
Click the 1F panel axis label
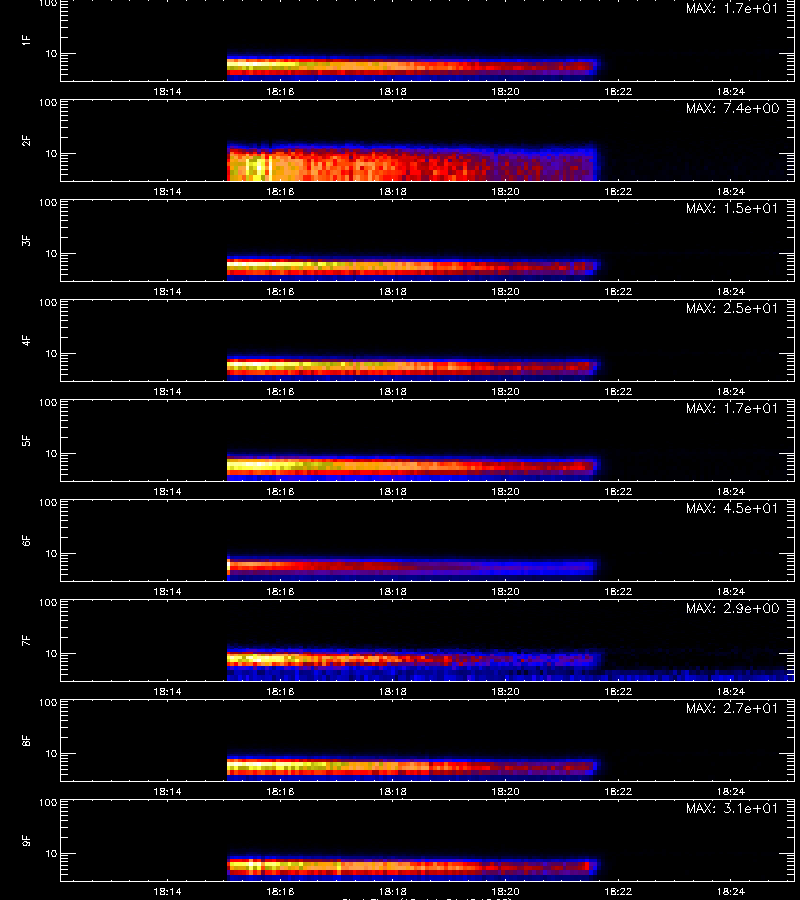[x=26, y=40]
